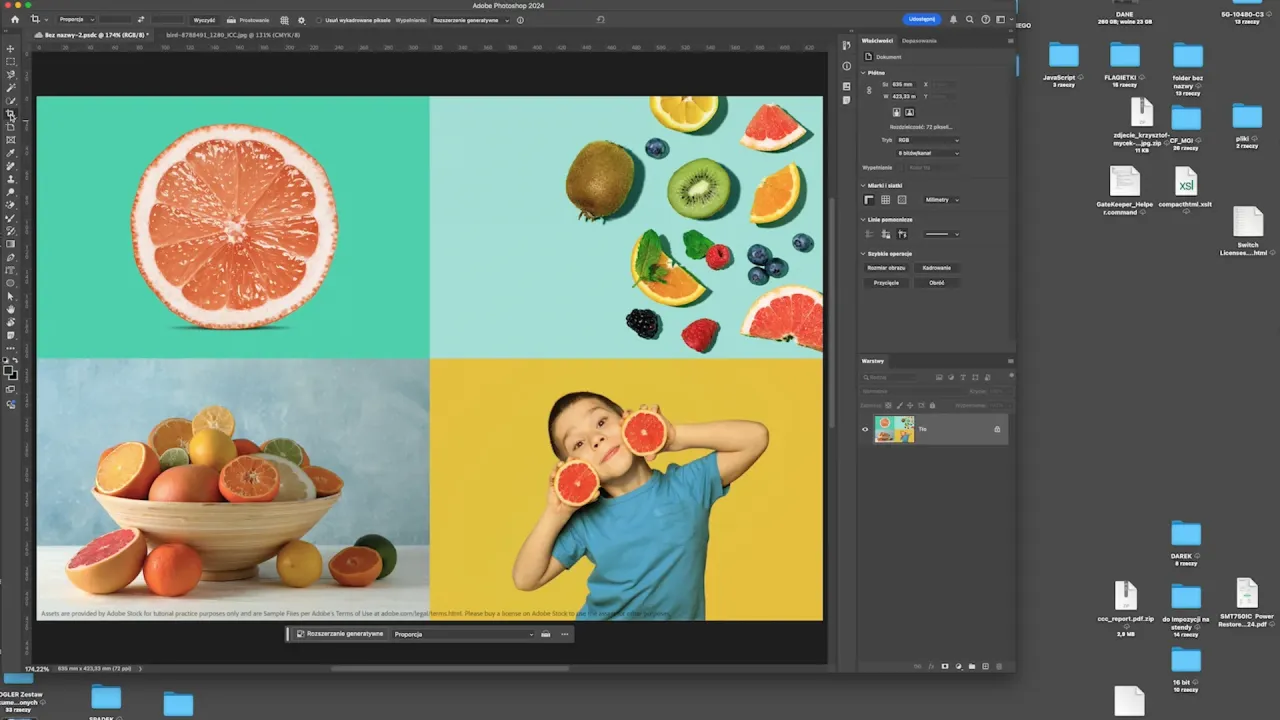Viewport: 1280px width, 720px height.
Task: Click the search icon in top bar
Action: [969, 19]
